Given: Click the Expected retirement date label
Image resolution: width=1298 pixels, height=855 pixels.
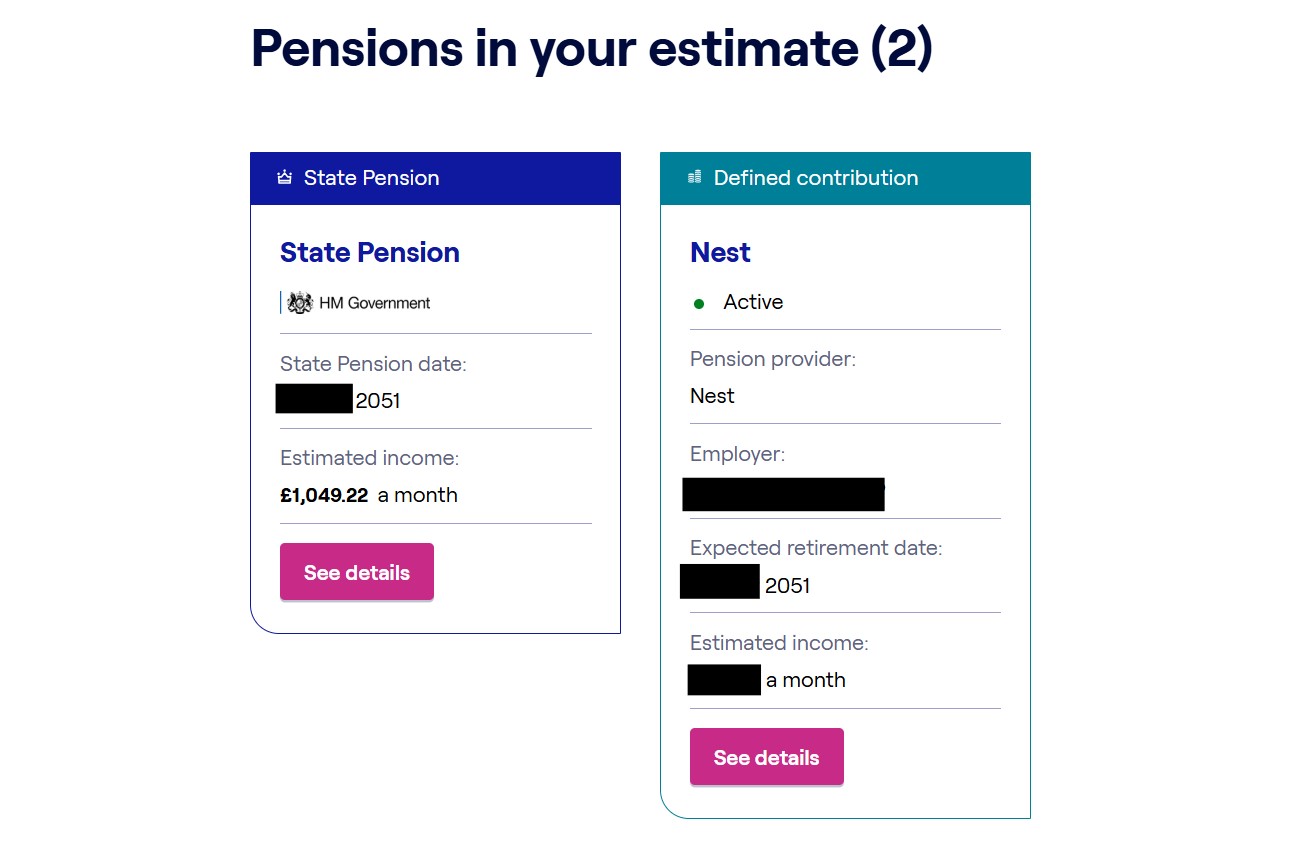Looking at the screenshot, I should tap(816, 548).
